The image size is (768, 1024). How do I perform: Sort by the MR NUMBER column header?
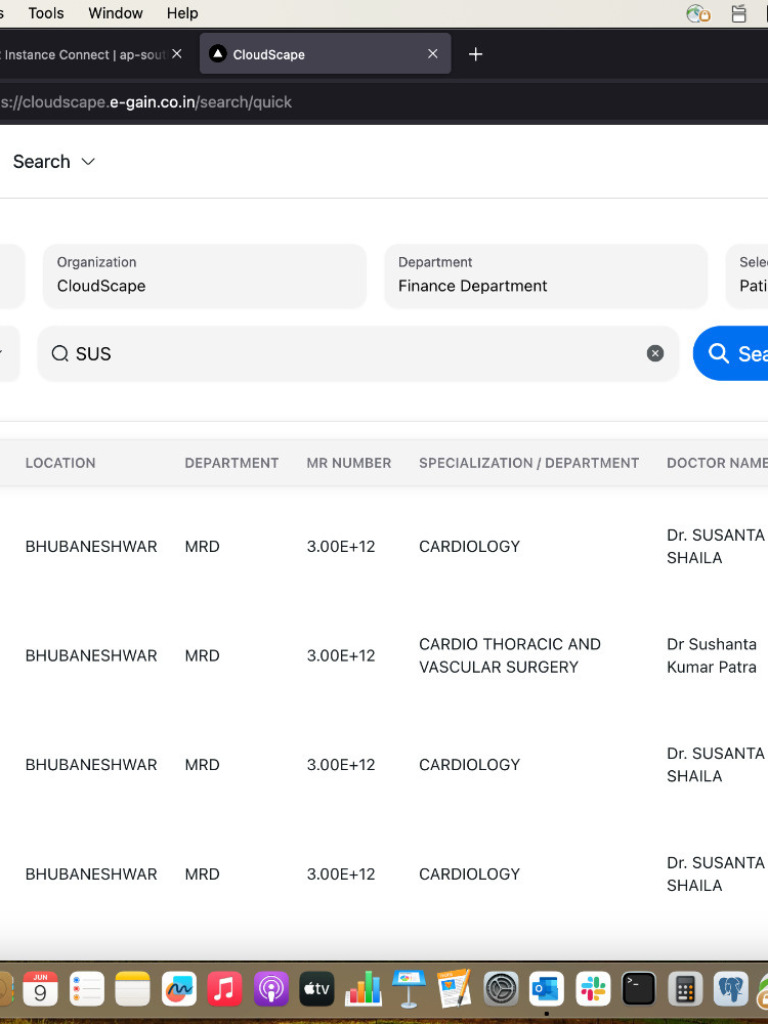349,463
